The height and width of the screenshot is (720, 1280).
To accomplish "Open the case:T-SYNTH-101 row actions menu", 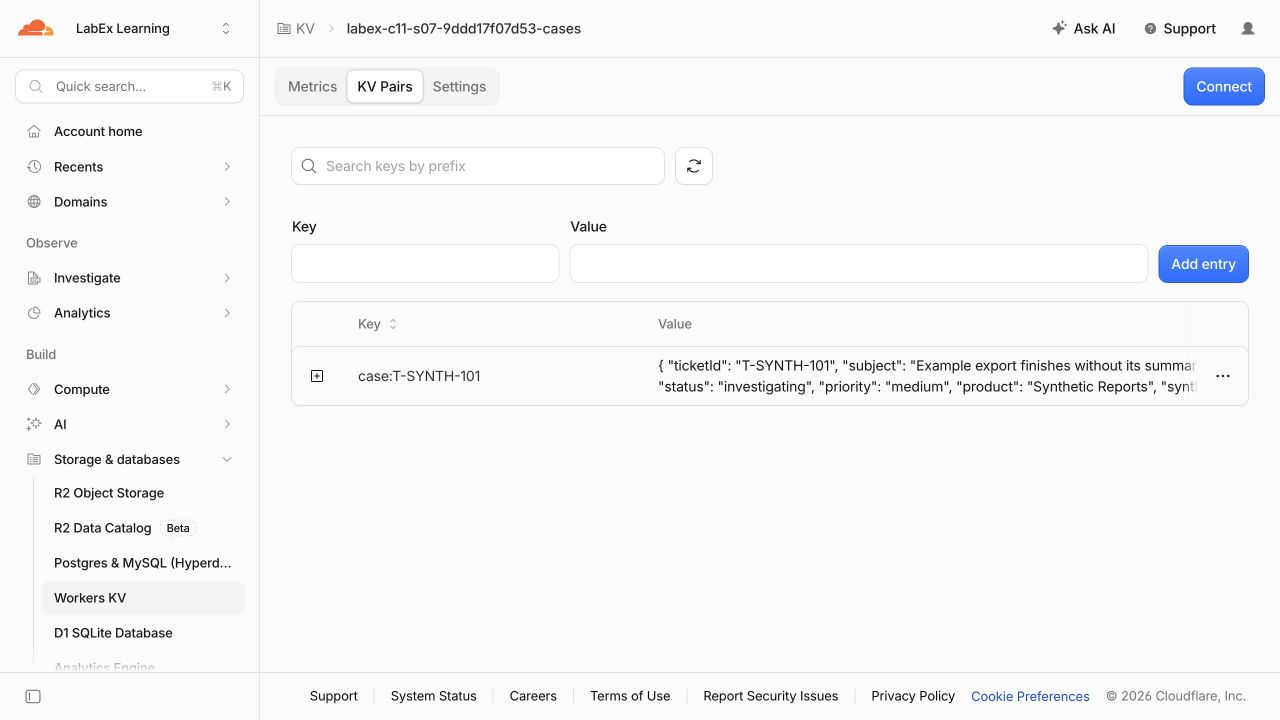I will pyautogui.click(x=1223, y=376).
